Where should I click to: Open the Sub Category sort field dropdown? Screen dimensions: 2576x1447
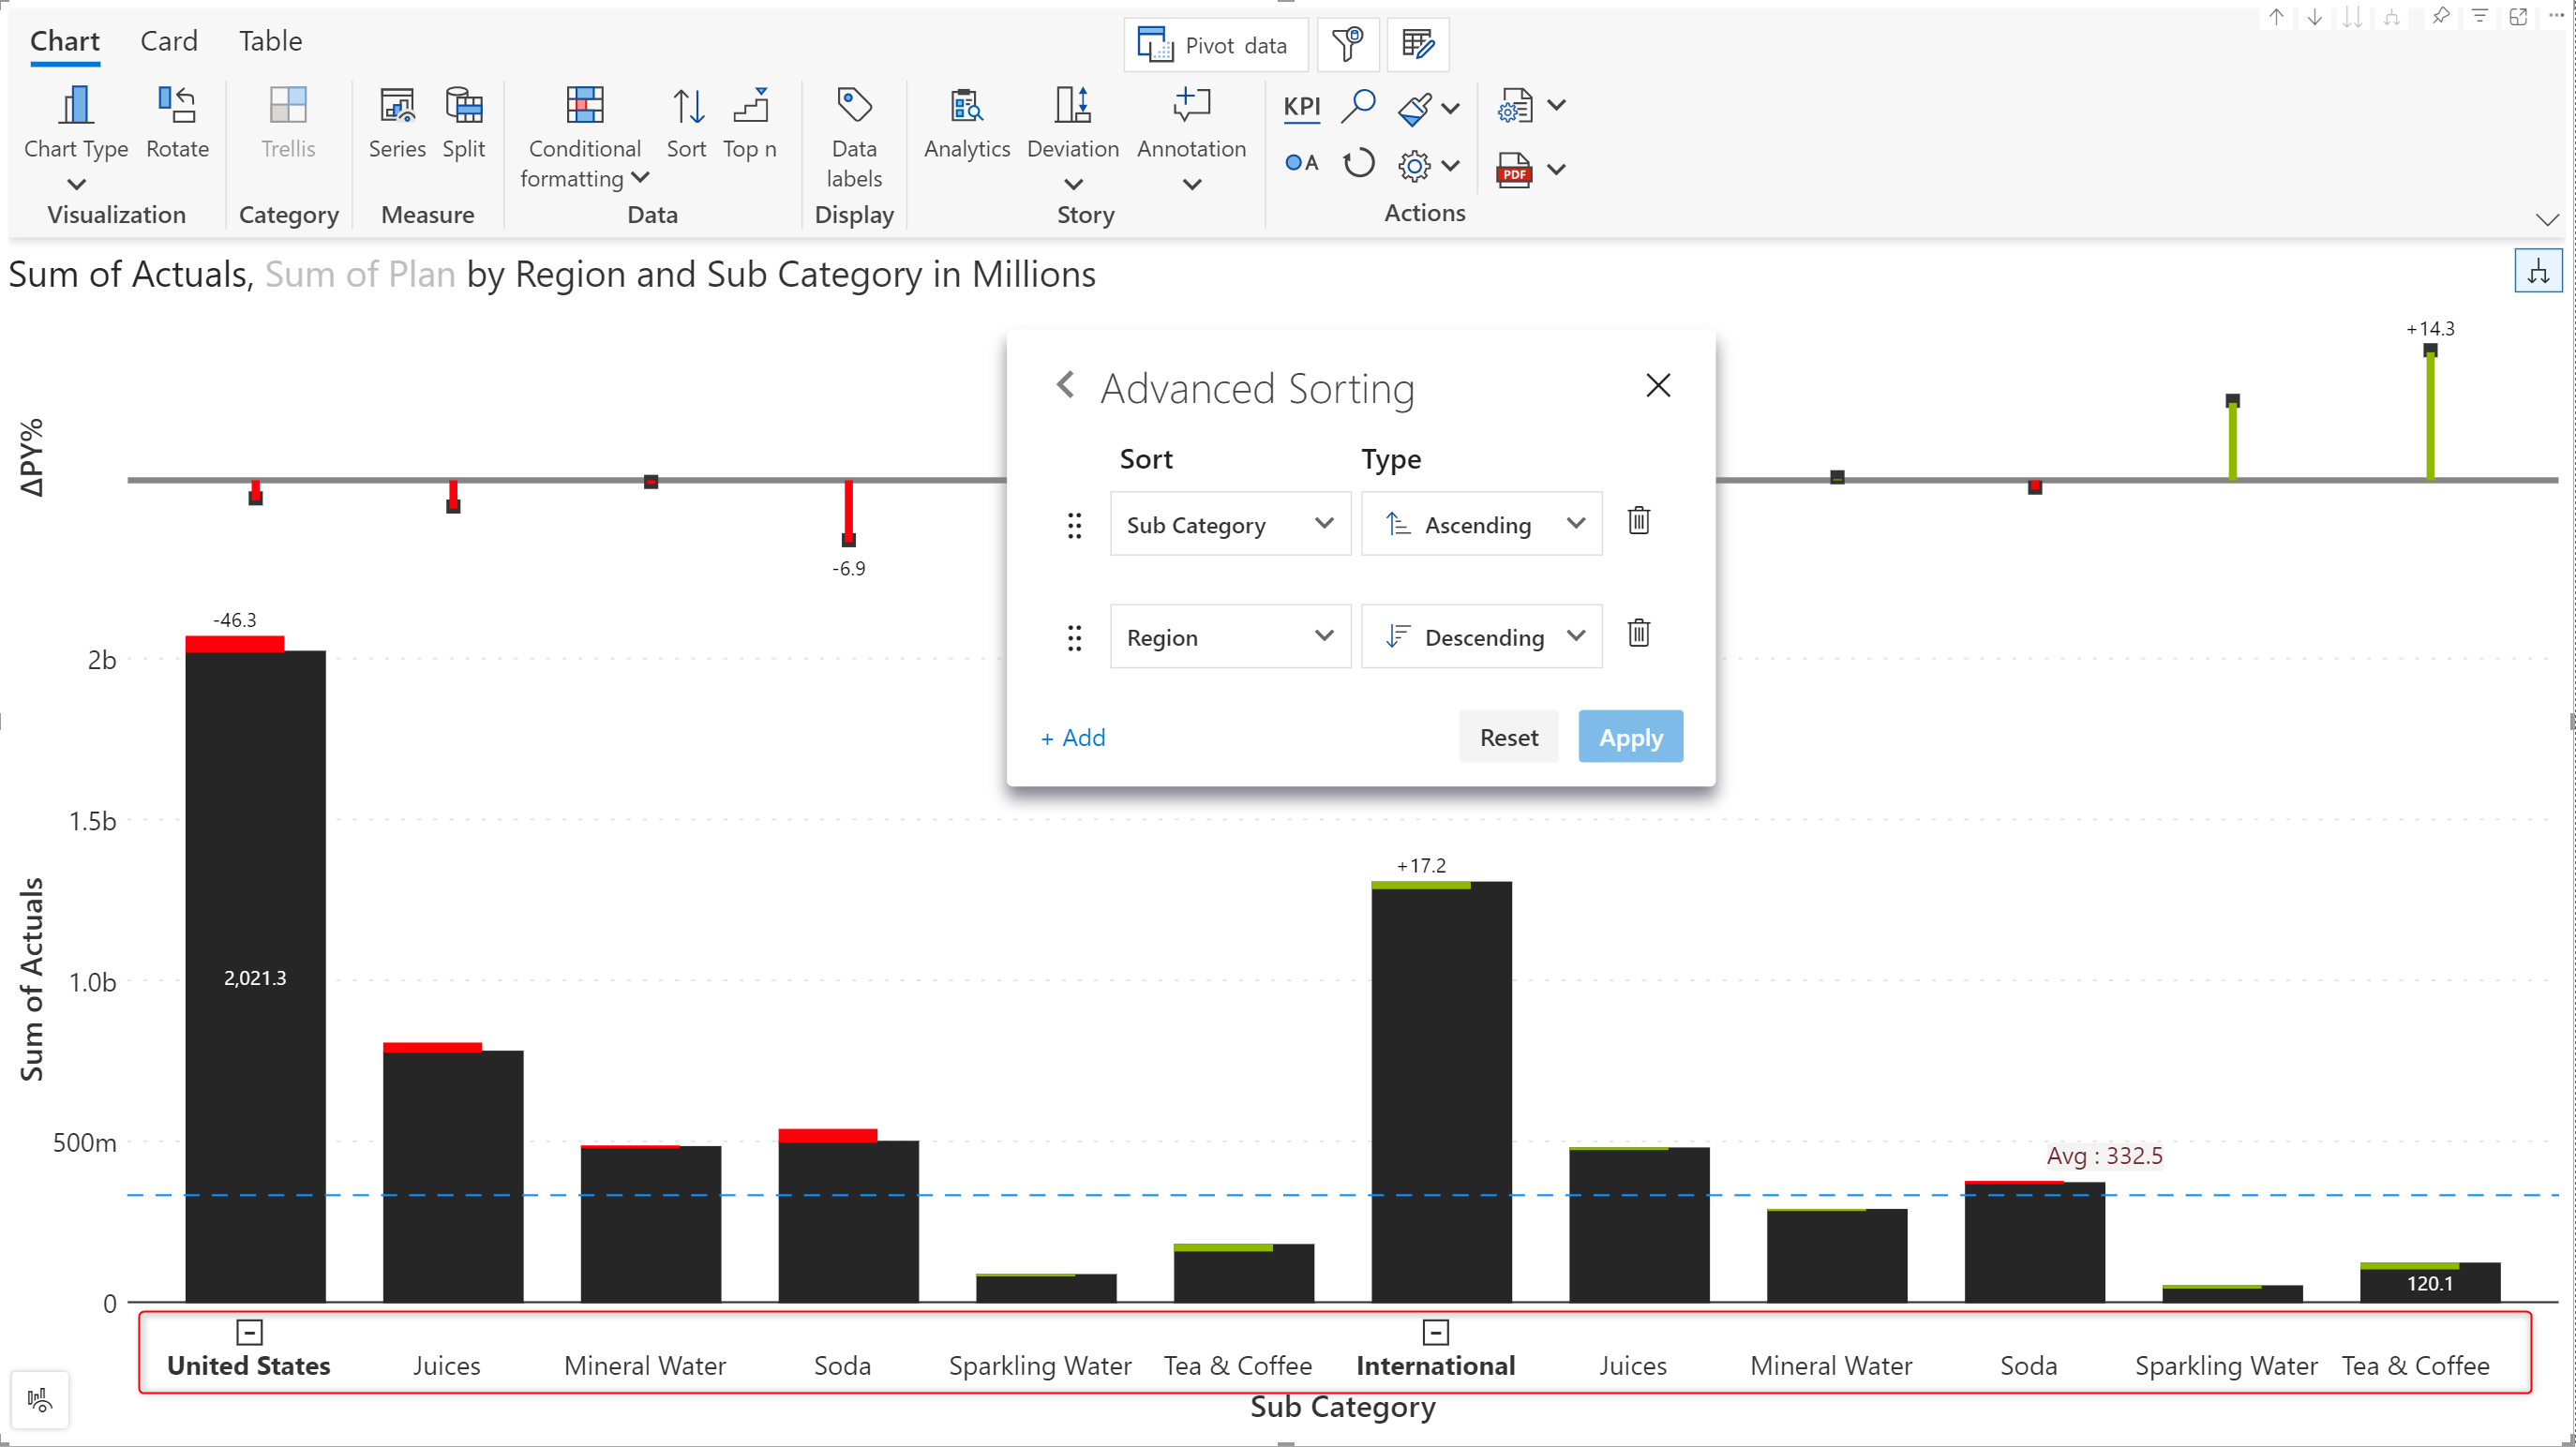1229,524
